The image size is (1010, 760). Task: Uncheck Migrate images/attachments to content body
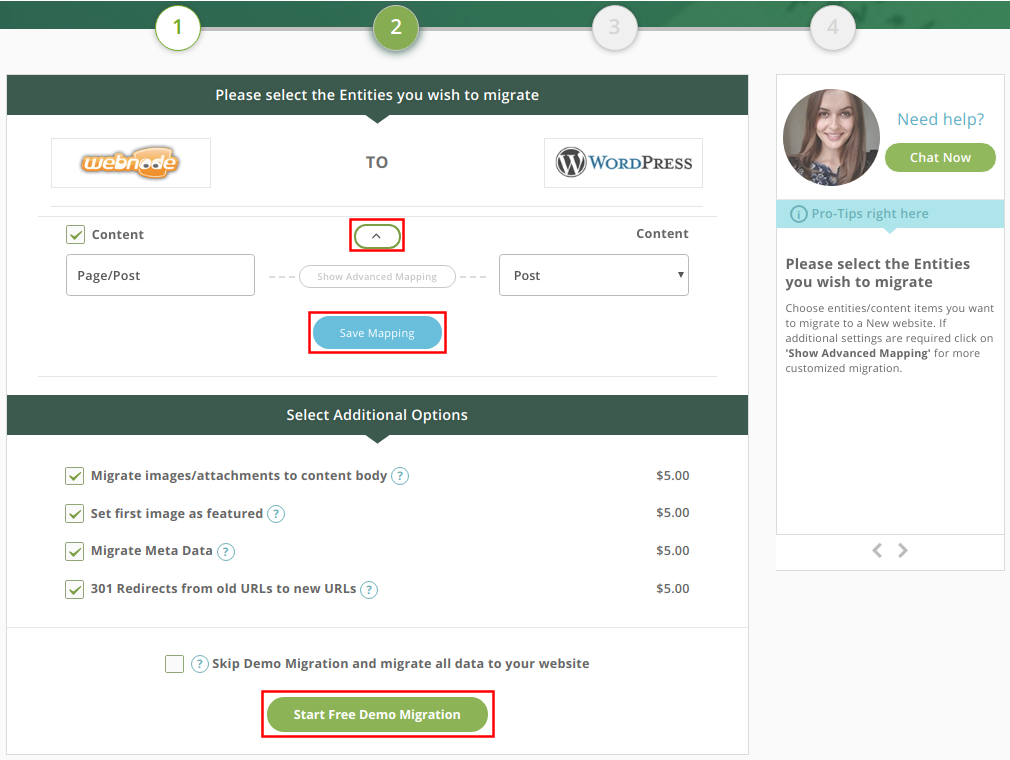[75, 476]
